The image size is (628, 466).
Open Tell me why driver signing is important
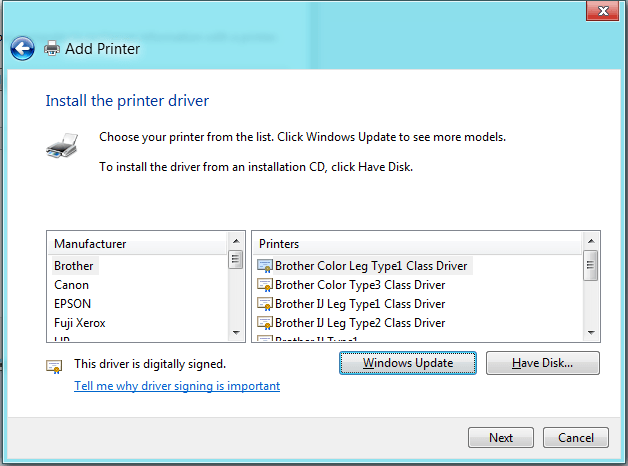(177, 386)
